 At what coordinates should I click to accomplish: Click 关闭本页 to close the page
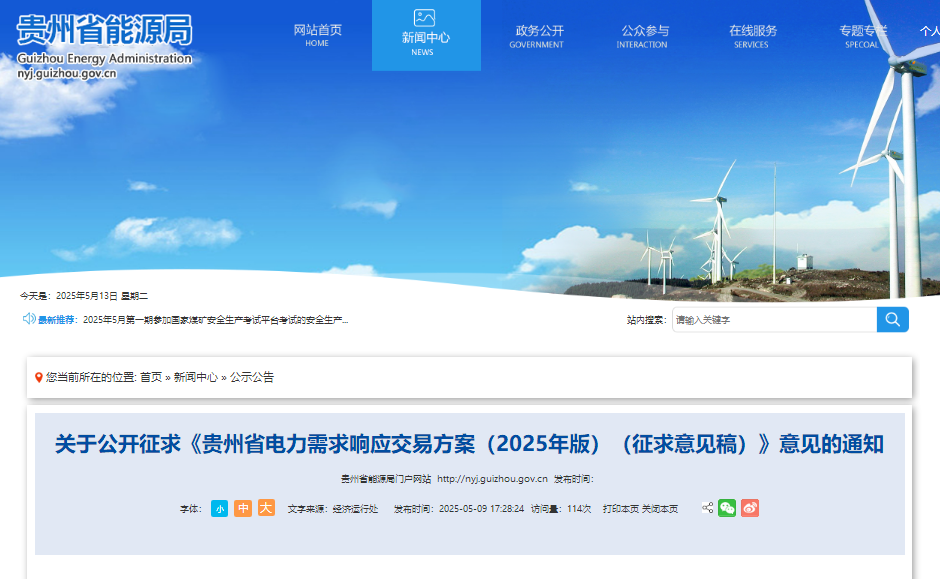660,509
